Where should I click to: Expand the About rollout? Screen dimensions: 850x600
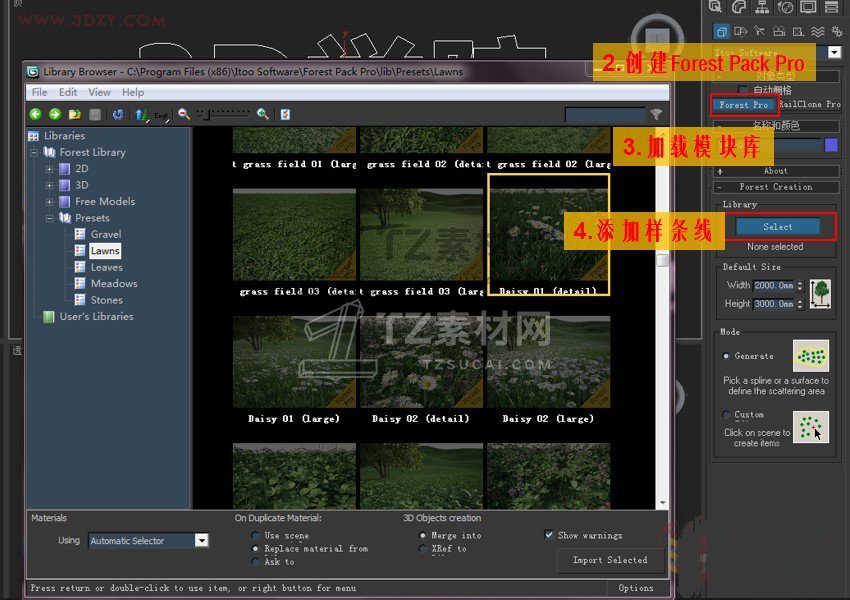click(776, 171)
